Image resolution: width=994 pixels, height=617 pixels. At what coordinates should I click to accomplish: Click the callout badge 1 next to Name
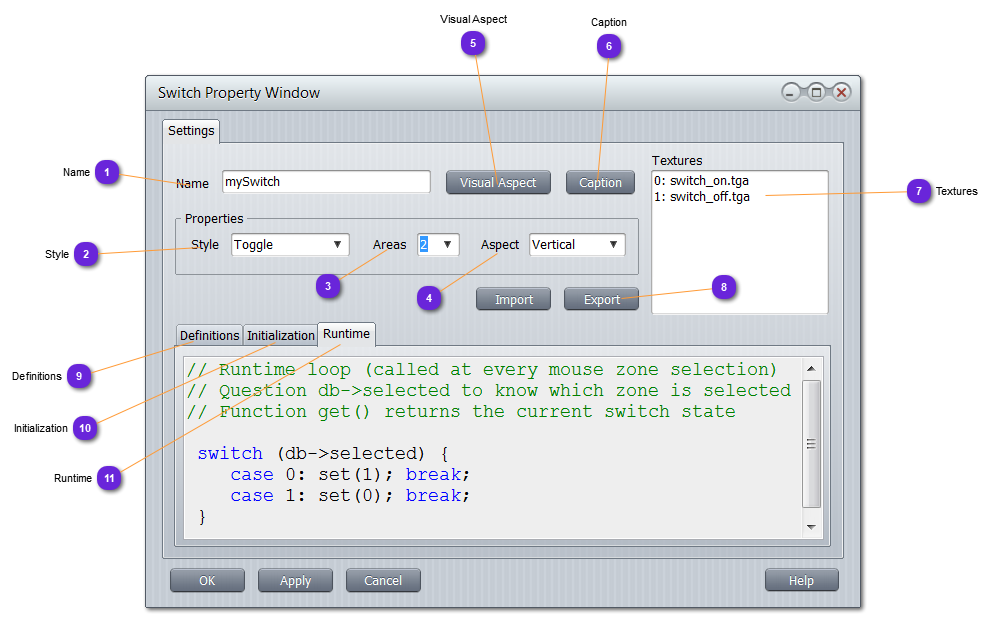pyautogui.click(x=107, y=172)
